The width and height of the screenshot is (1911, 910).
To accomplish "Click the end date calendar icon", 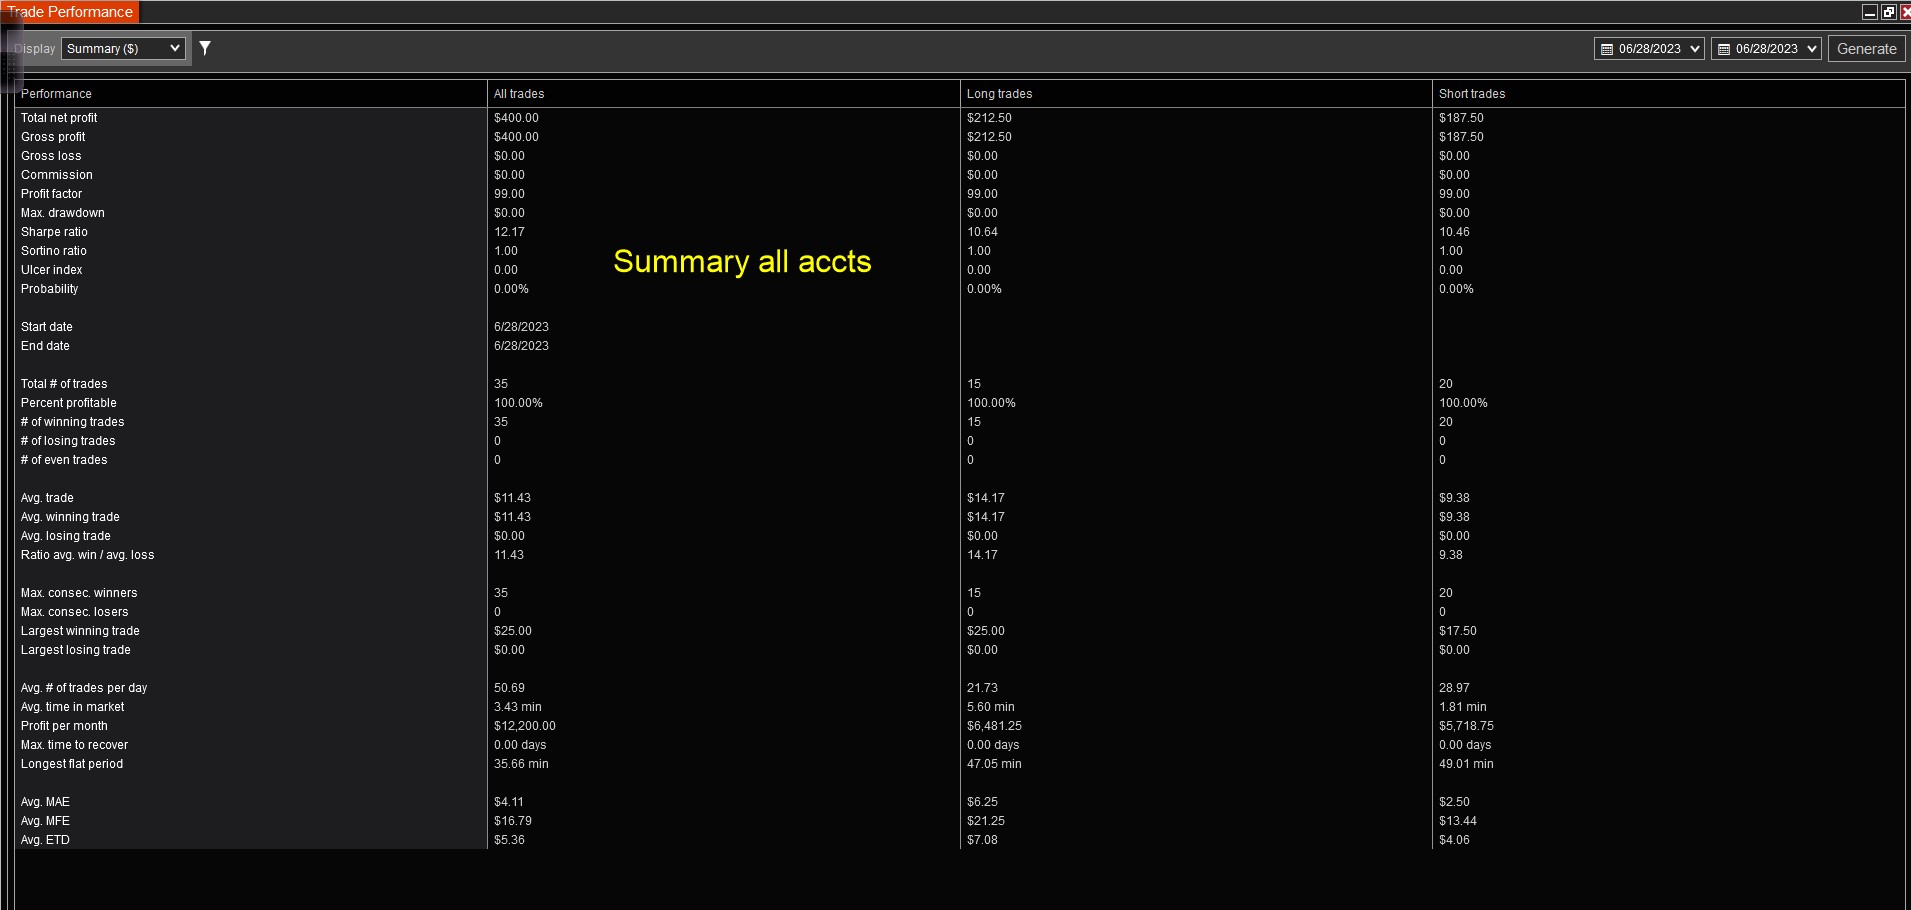I will click(1724, 49).
